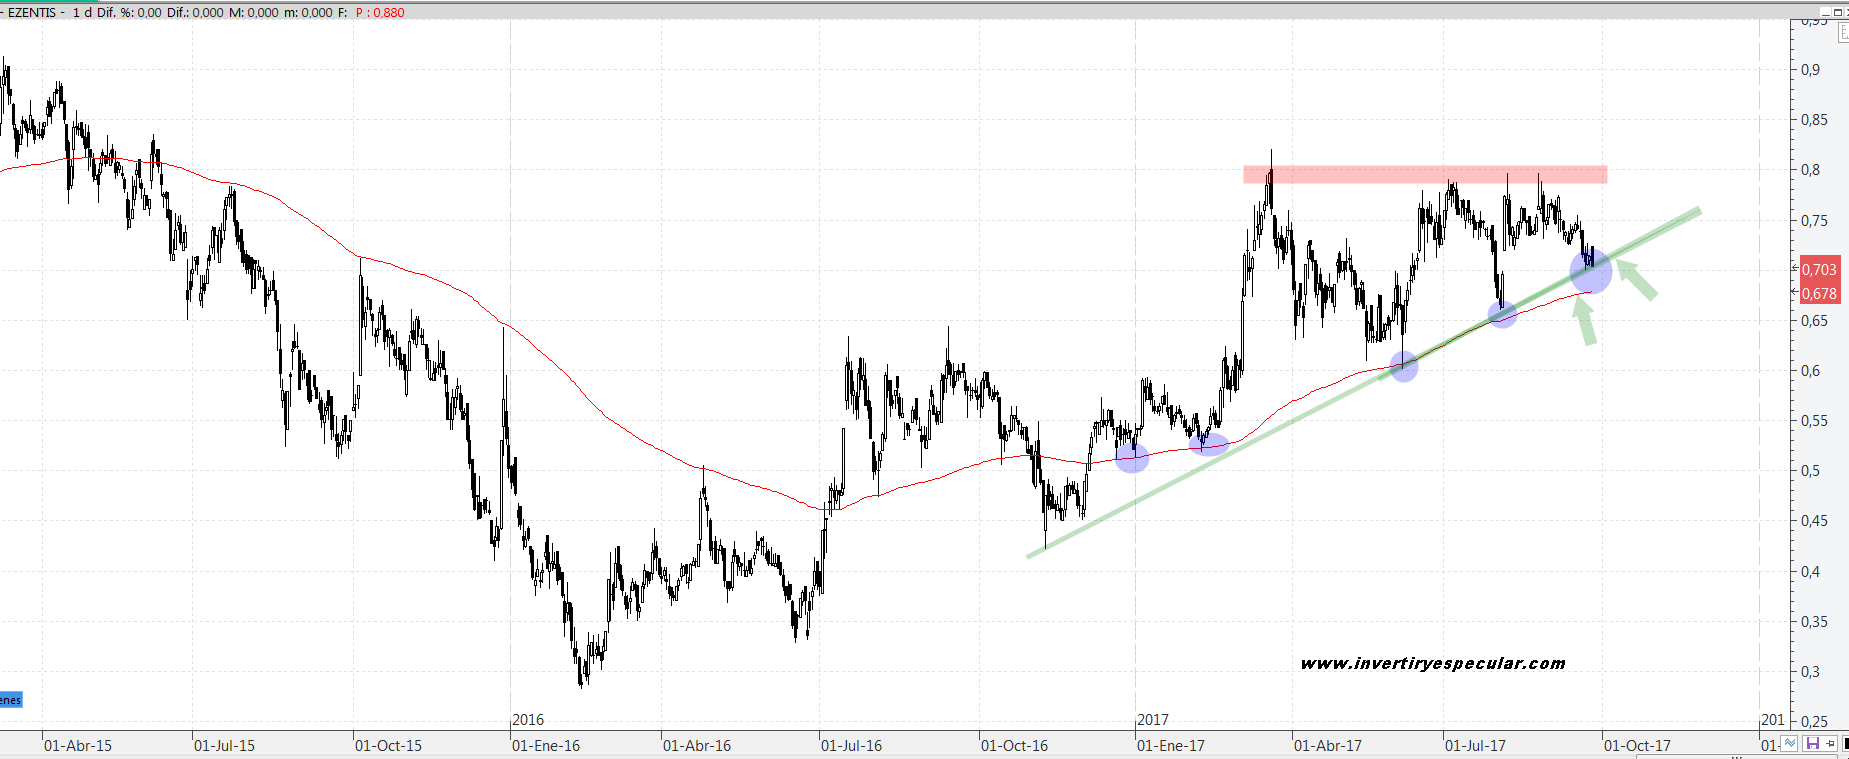Screen dimensions: 1849x759
Task: Click the red 0,703 price label
Action: coord(1819,269)
